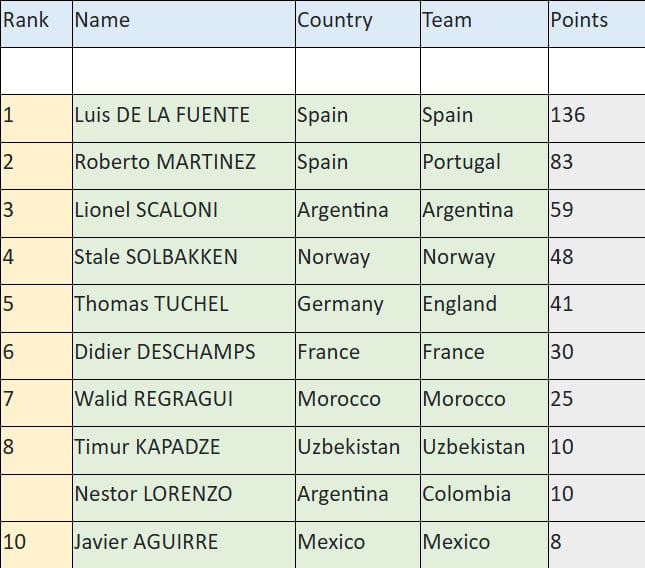
Task: Click the empty rank cell beside Nestor LORENZO
Action: [x=36, y=494]
